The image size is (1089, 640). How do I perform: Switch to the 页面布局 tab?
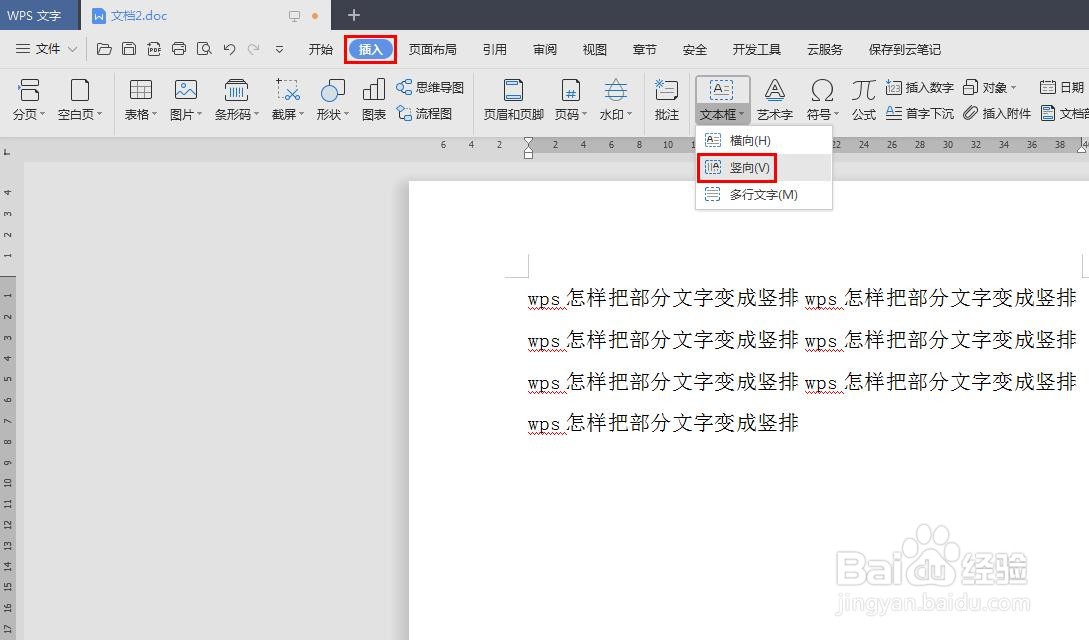tap(432, 49)
